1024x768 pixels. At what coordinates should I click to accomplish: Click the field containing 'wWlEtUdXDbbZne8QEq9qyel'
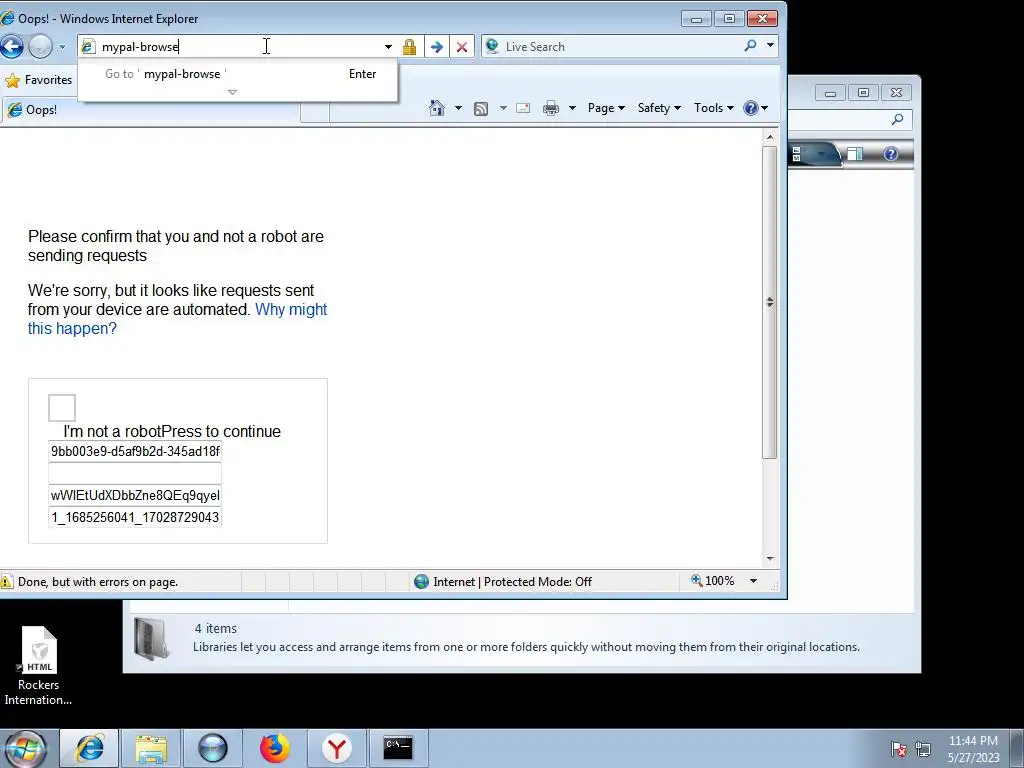pyautogui.click(x=135, y=496)
